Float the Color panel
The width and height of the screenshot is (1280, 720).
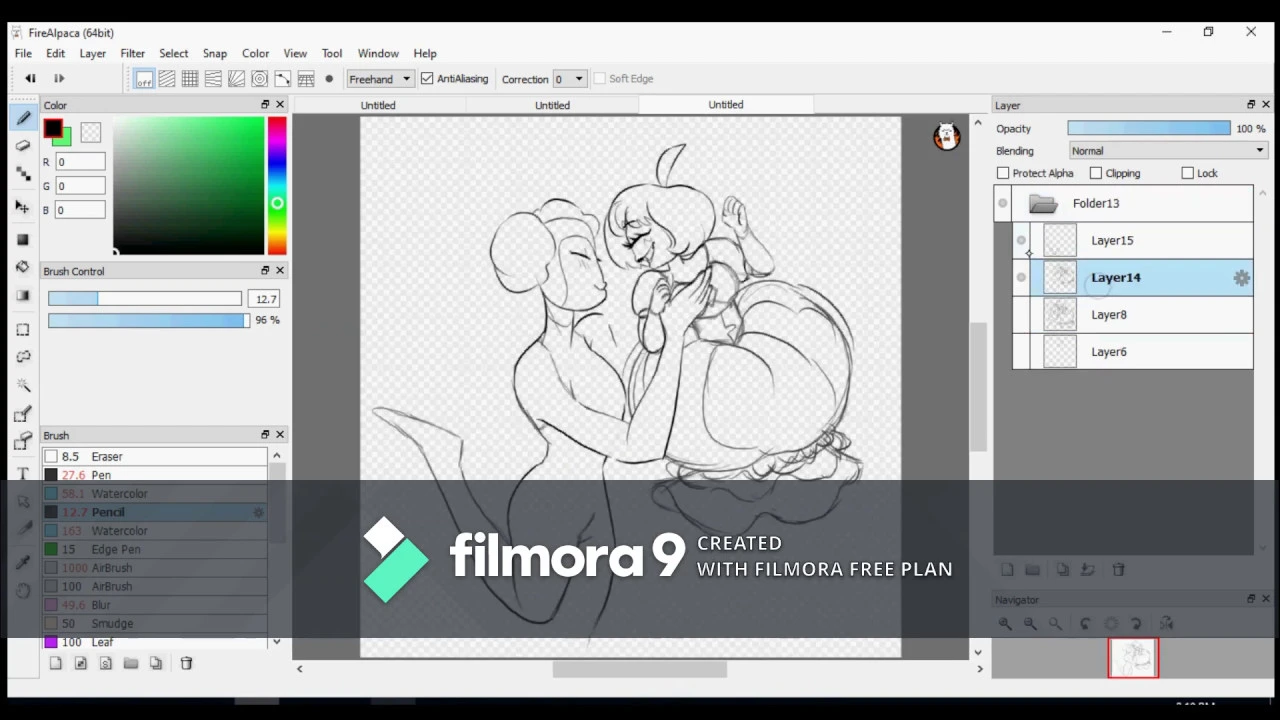(265, 105)
